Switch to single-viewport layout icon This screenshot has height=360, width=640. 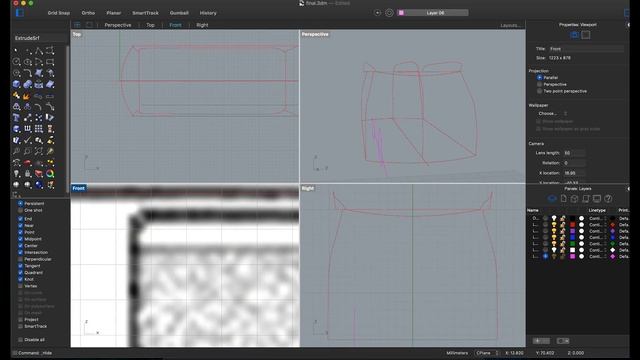(x=89, y=25)
